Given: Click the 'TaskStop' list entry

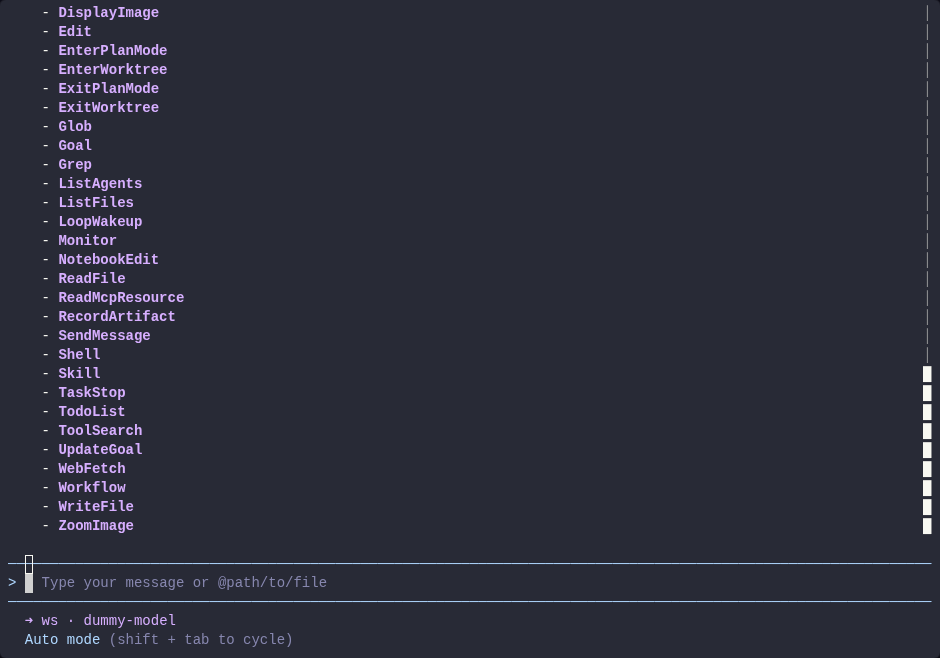Looking at the screenshot, I should 92,393.
